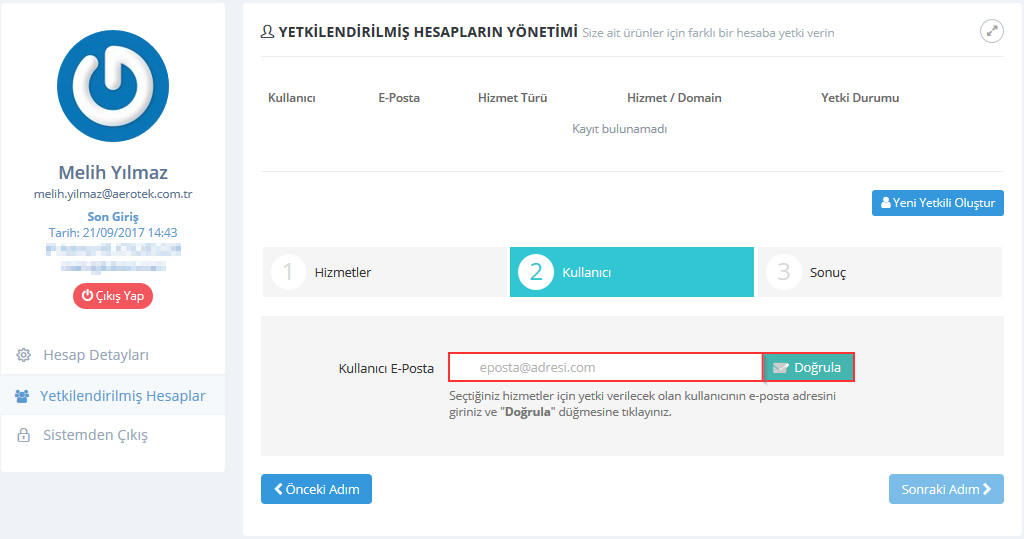
Task: Click the Hizmet / Domain column header
Action: [674, 98]
